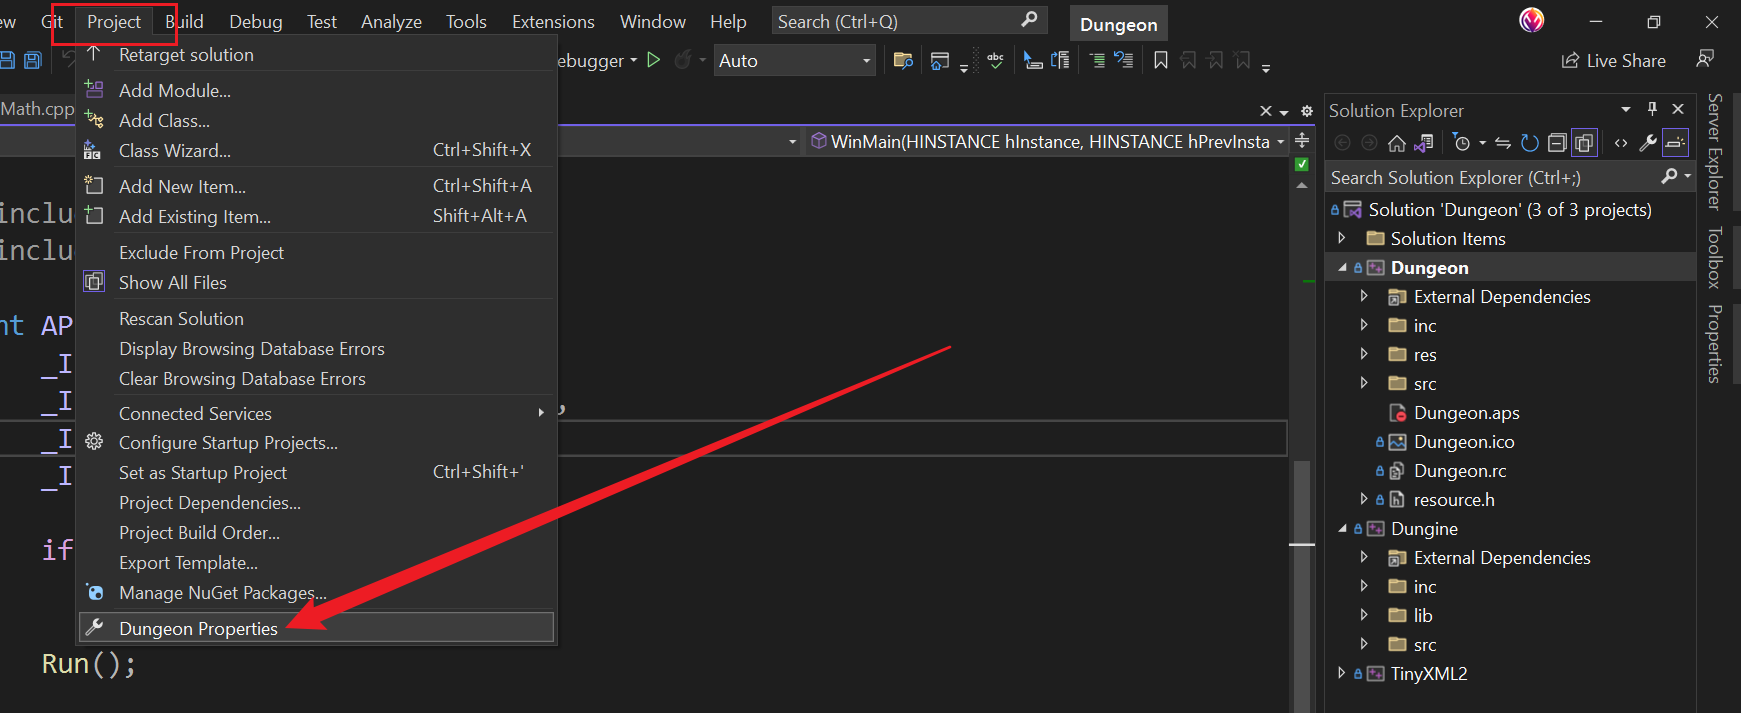Open the Auto dropdown in toolbar
This screenshot has height=713, width=1741.
click(x=866, y=61)
